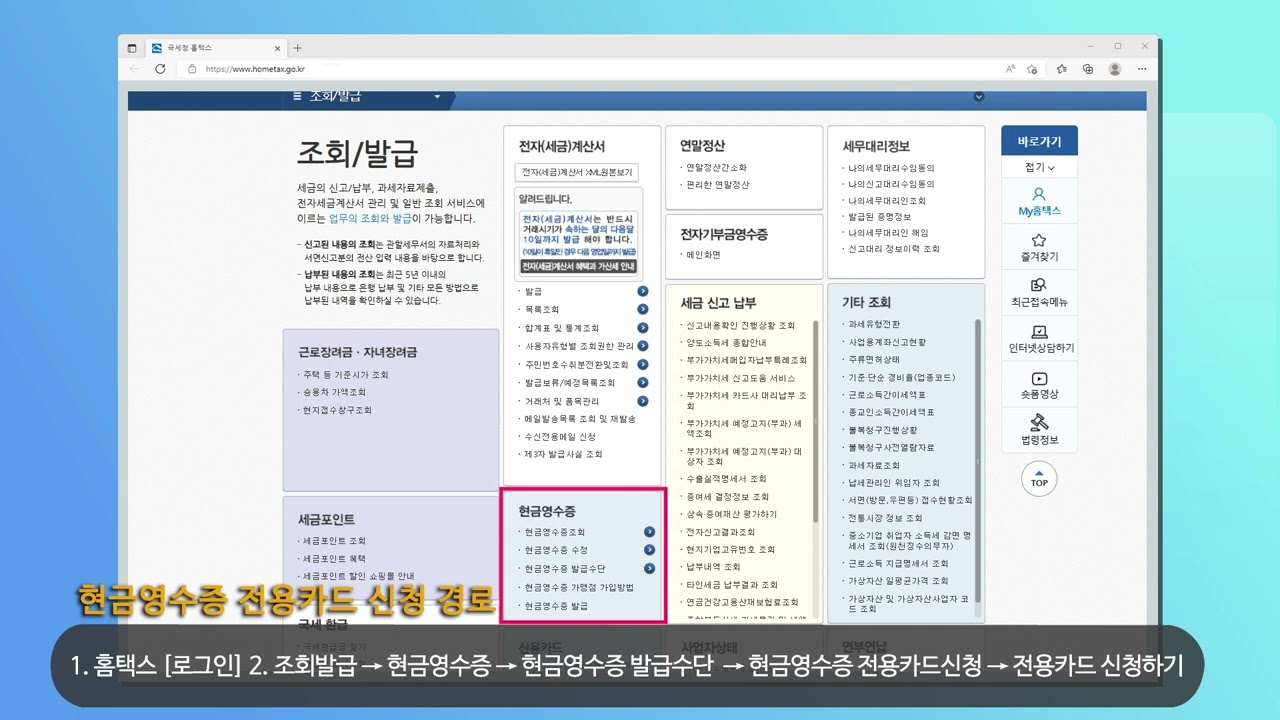Open browser Collections icon
1280x720 pixels.
point(1088,69)
